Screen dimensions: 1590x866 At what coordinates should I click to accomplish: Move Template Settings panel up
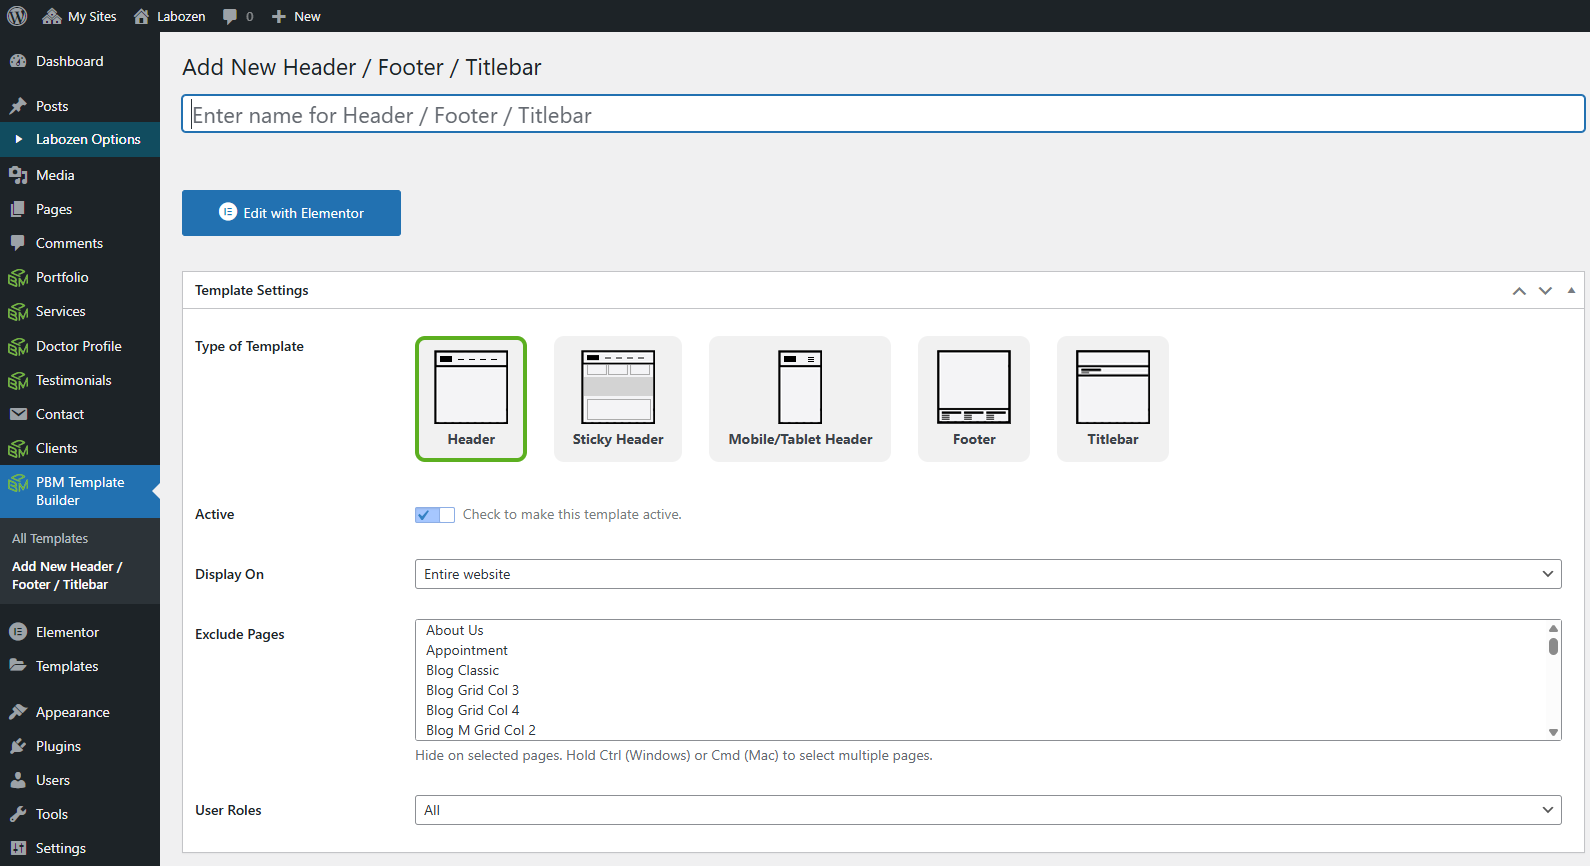tap(1519, 291)
